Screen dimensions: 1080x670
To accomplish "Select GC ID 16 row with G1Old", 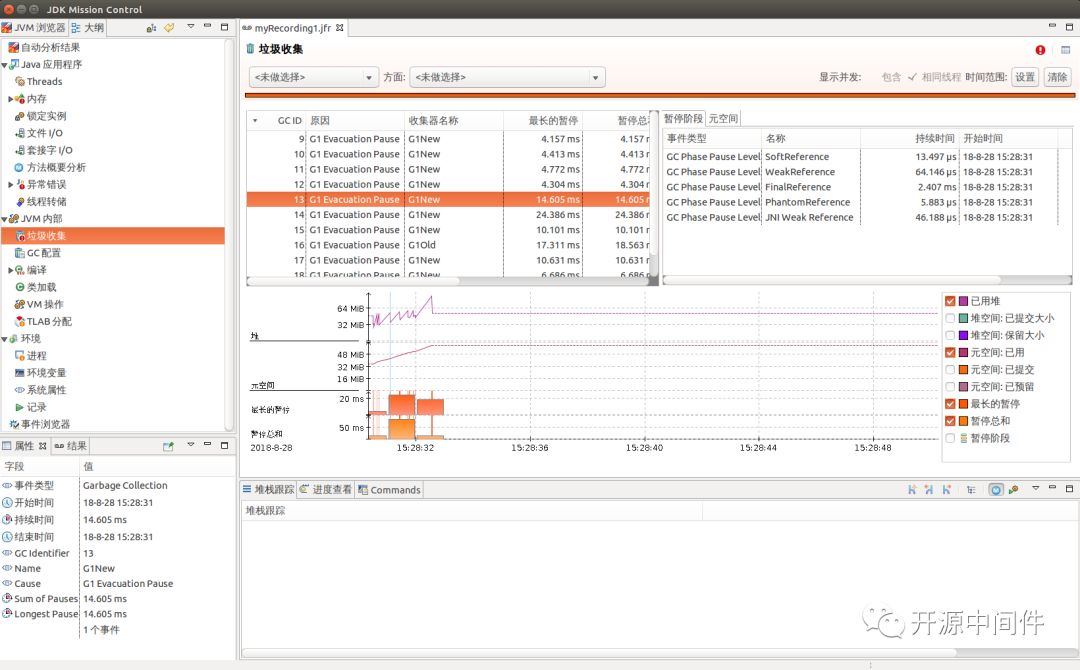I will (x=448, y=245).
